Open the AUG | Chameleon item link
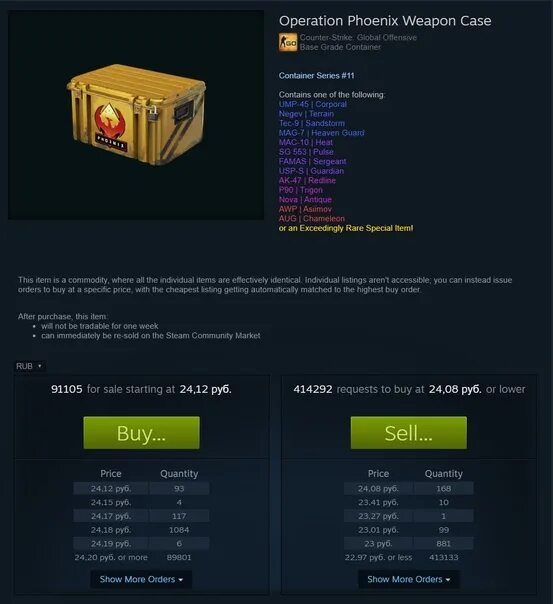Viewport: 553px width, 604px height. click(312, 219)
